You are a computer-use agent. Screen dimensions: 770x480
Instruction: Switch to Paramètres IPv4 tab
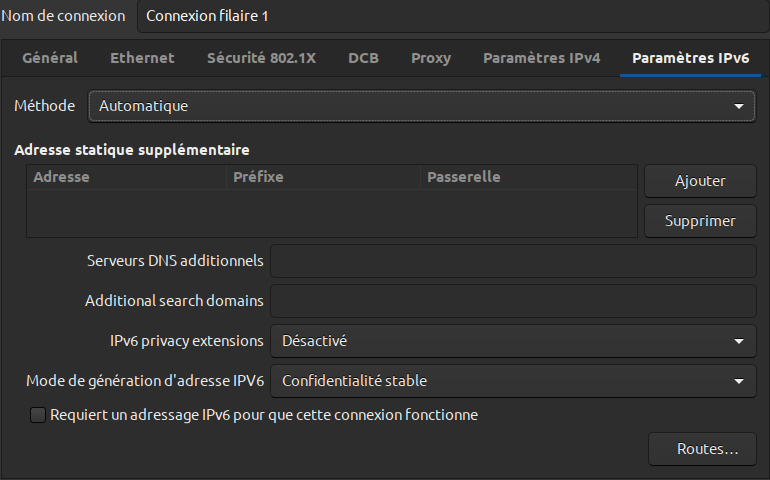[x=542, y=58]
